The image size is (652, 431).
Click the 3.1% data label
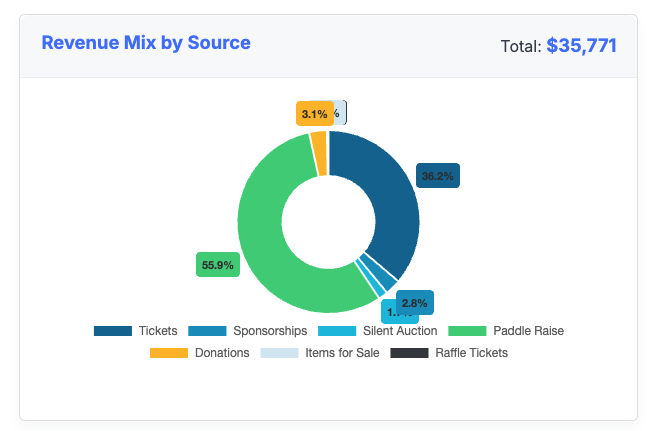(315, 113)
